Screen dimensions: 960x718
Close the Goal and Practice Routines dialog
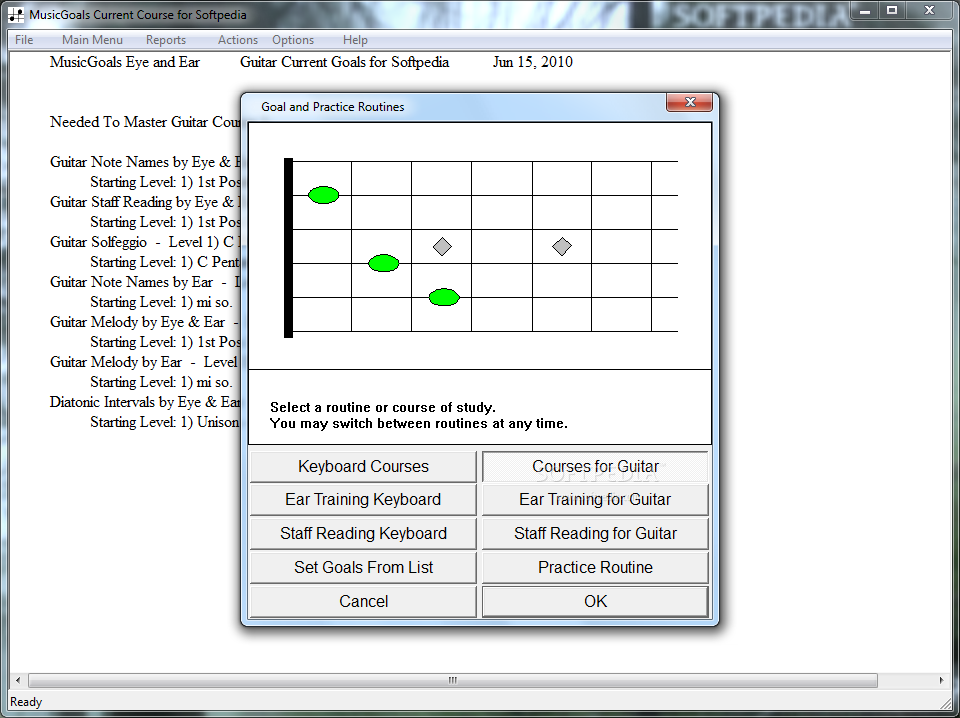coord(689,102)
